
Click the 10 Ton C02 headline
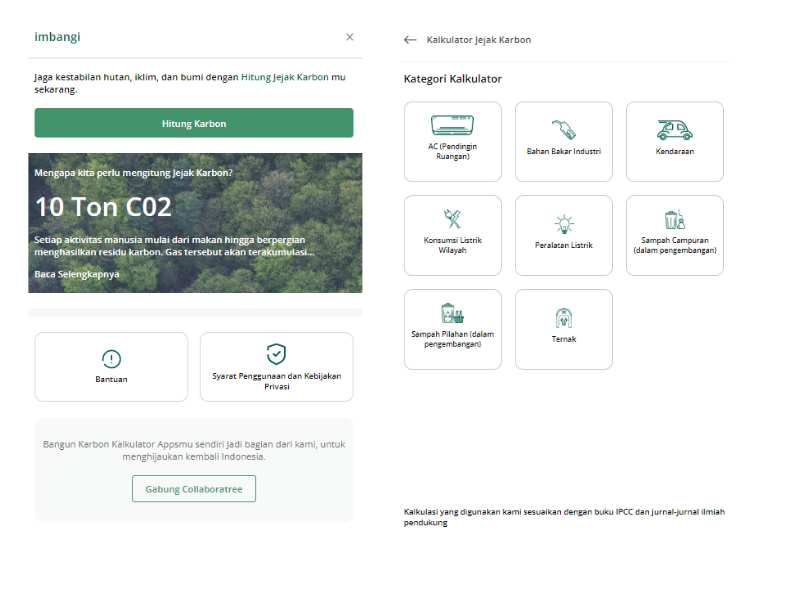click(104, 207)
